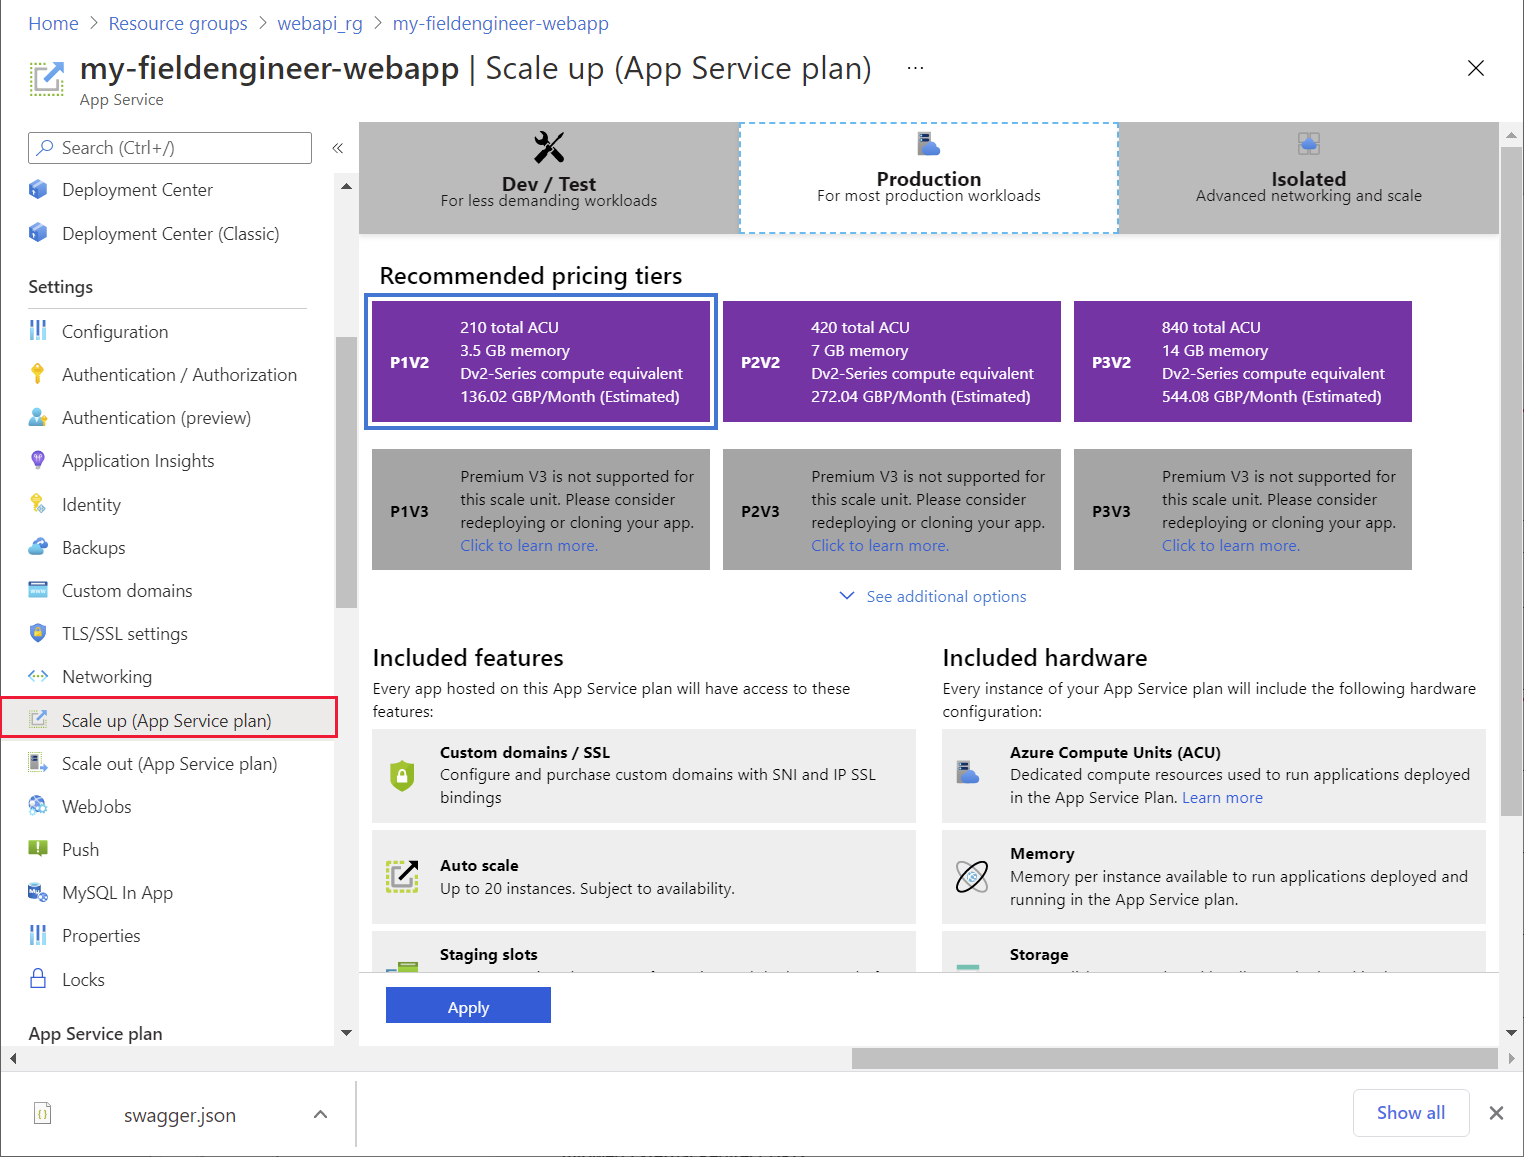The height and width of the screenshot is (1157, 1524).
Task: Click the Scale up sidebar icon
Action: [x=38, y=720]
